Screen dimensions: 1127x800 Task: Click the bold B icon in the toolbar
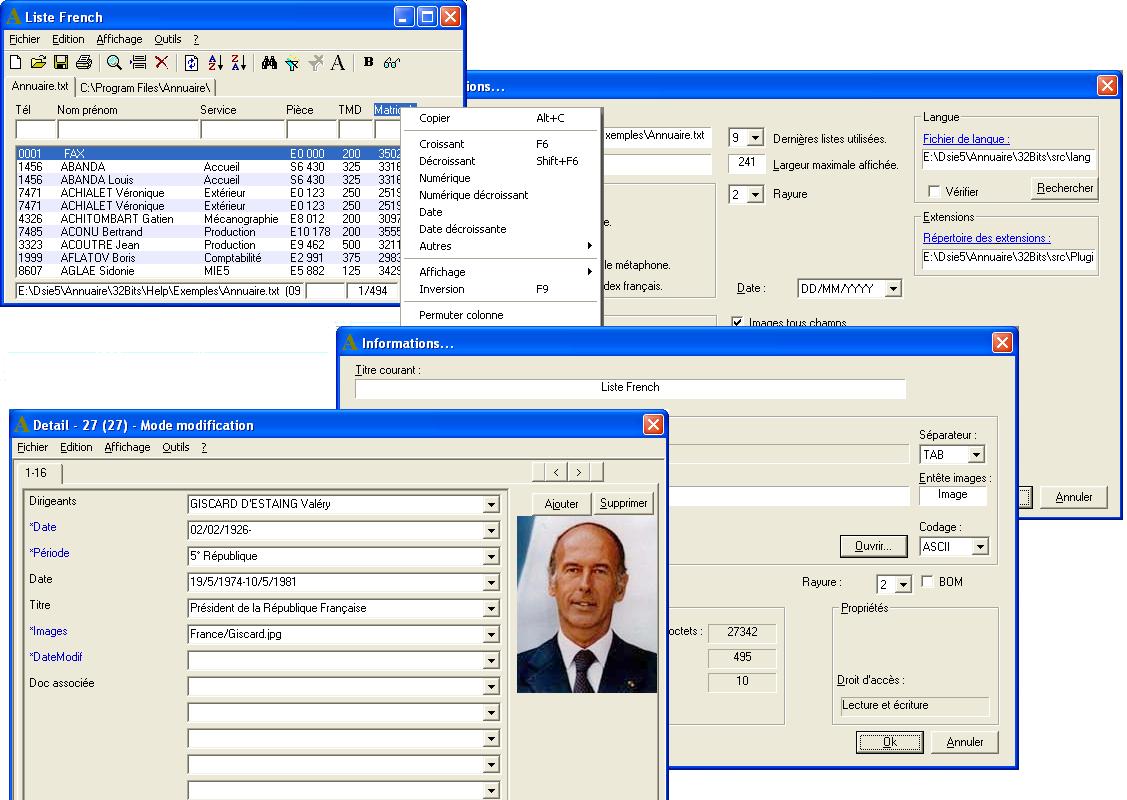click(x=368, y=62)
